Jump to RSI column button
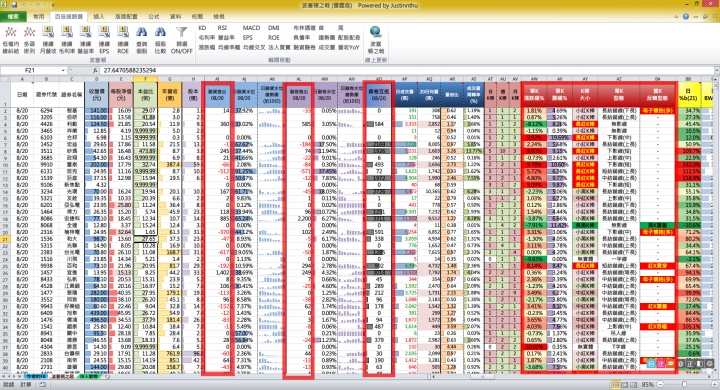 click(222, 28)
